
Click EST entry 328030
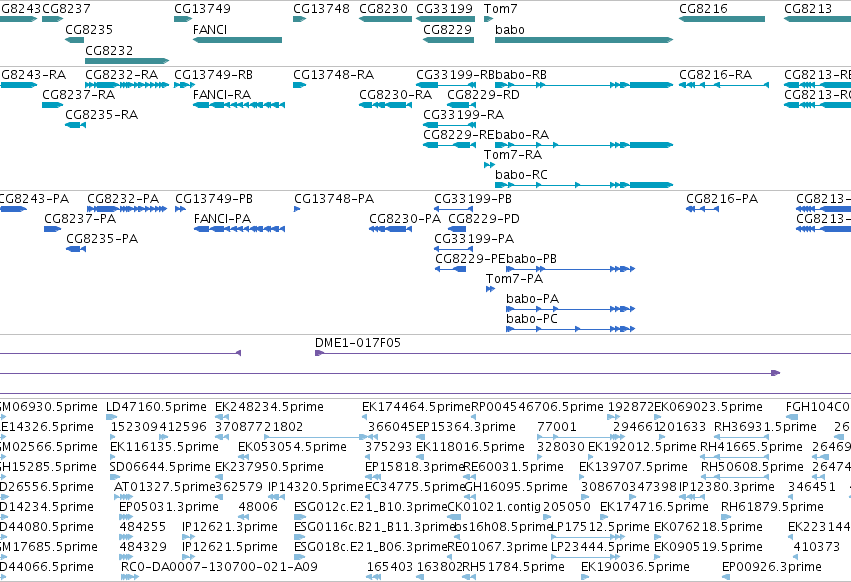click(560, 447)
